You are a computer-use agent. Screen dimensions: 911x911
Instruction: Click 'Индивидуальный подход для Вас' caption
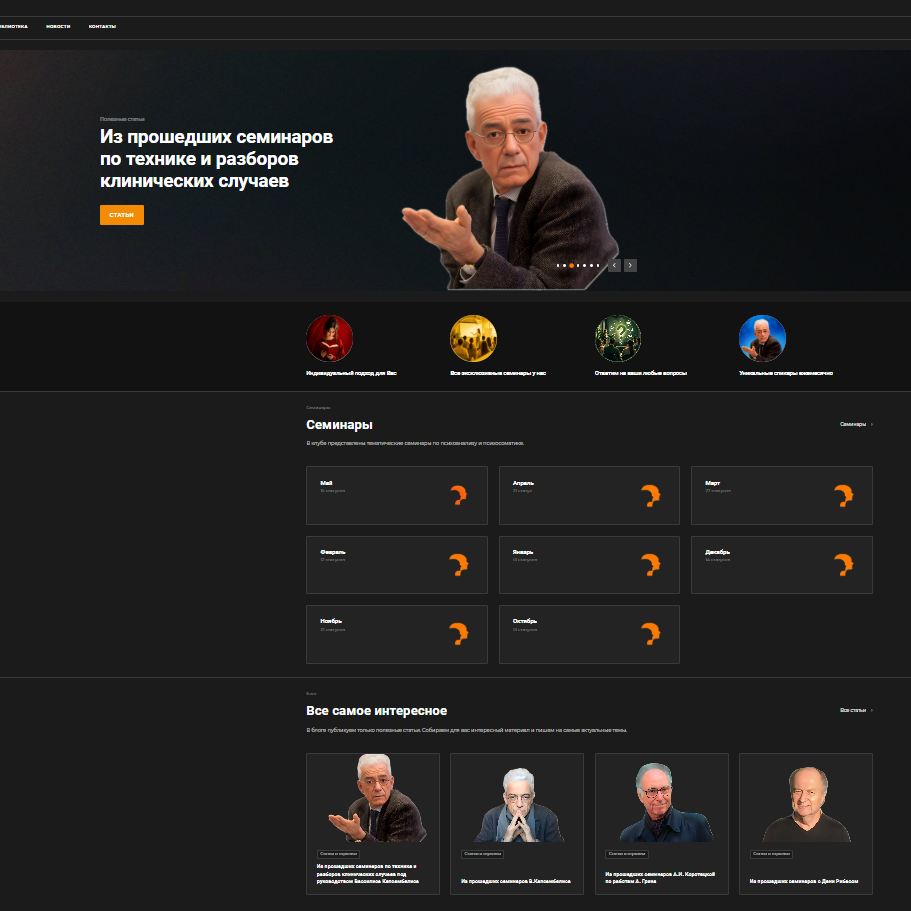point(351,373)
